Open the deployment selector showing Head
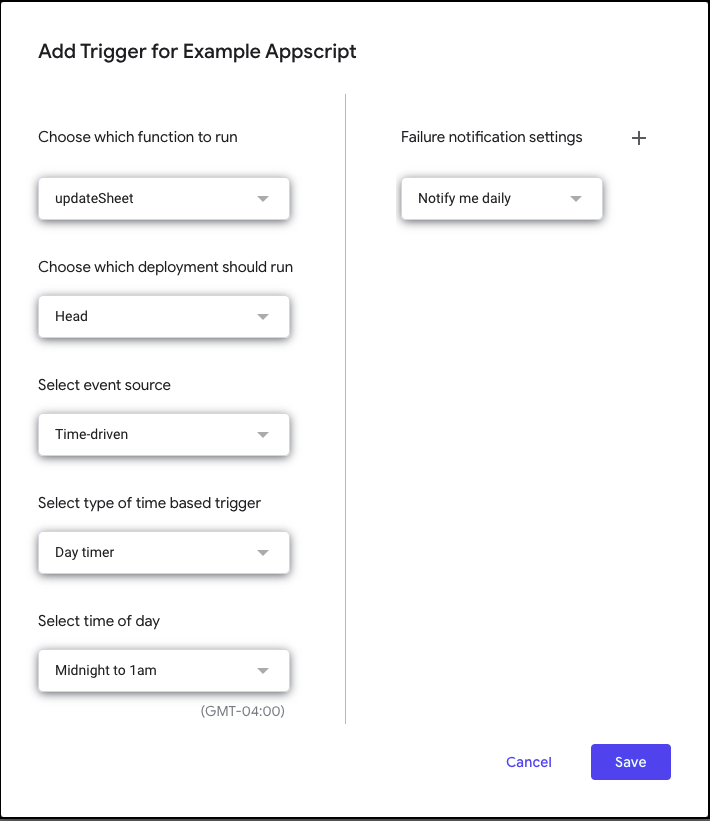Screen dimensions: 710x821 [x=164, y=316]
